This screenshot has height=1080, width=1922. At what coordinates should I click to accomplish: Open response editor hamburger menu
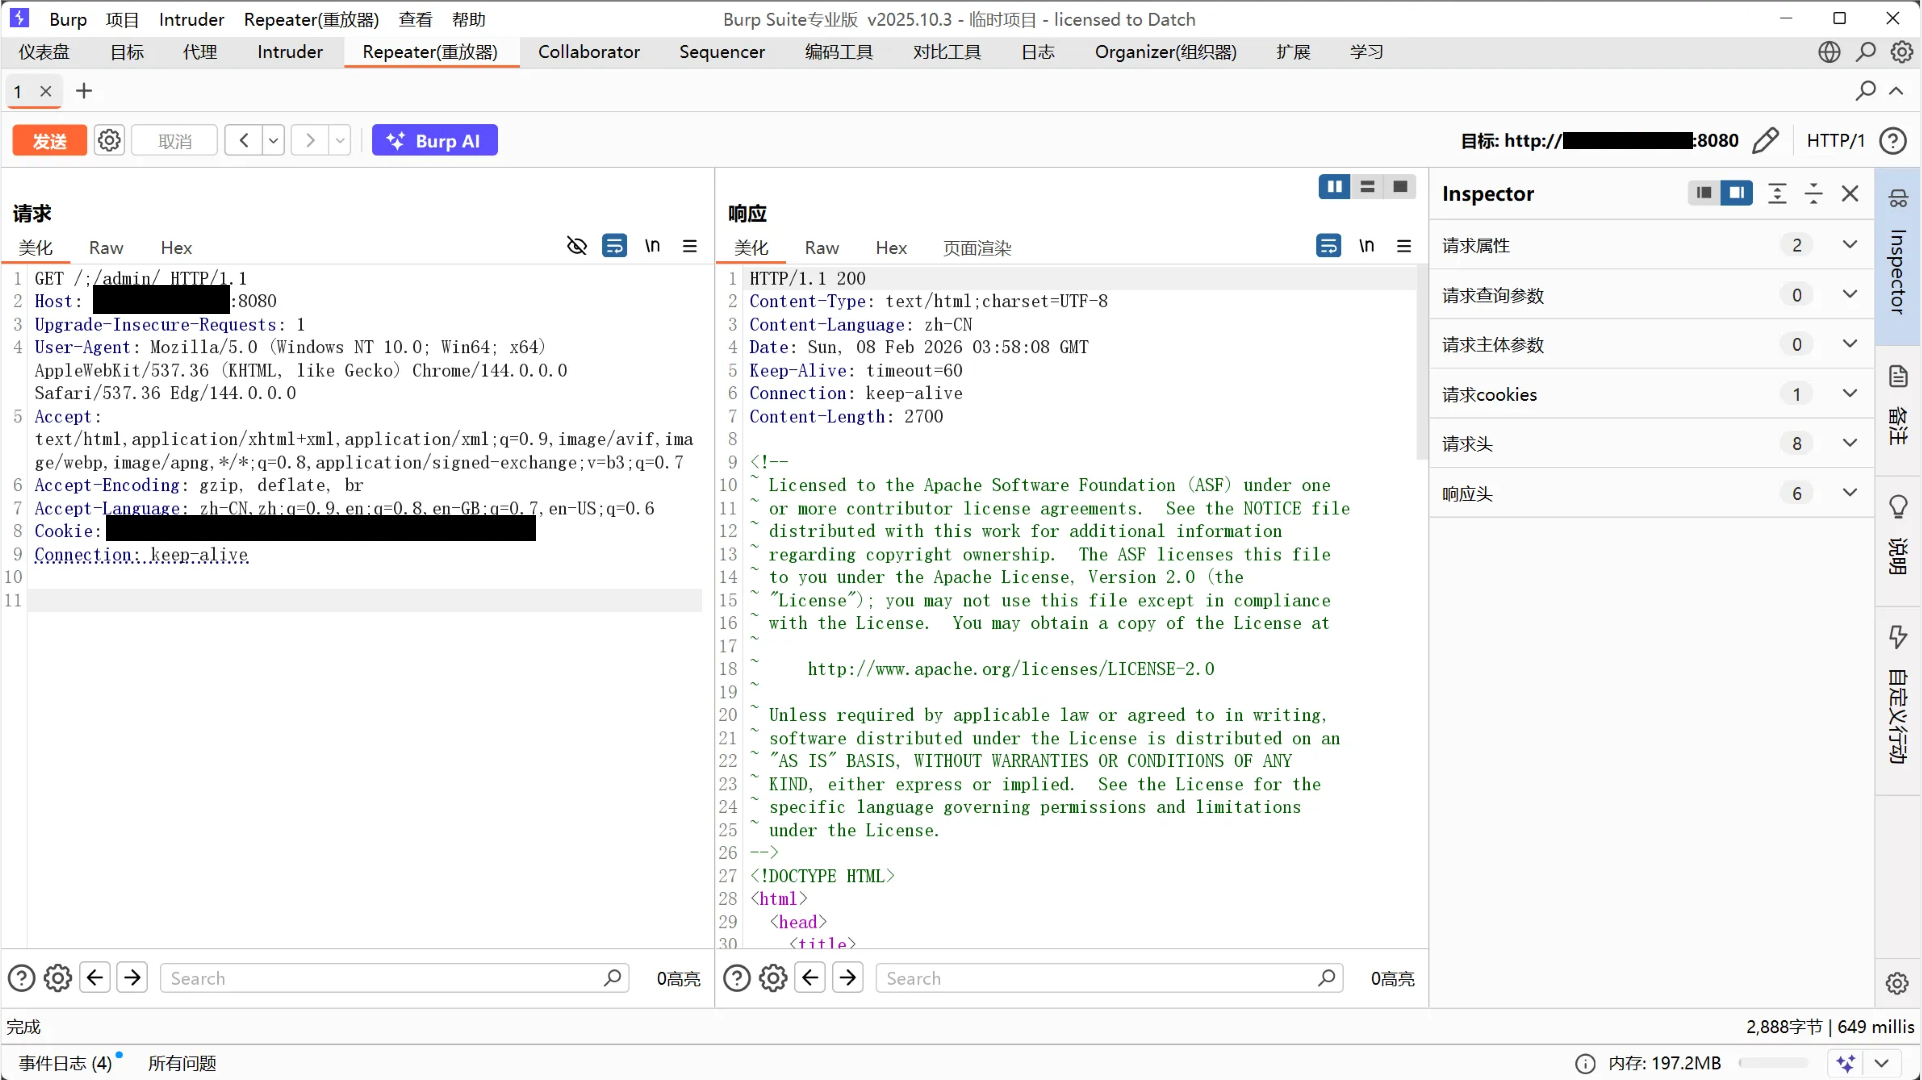1404,246
